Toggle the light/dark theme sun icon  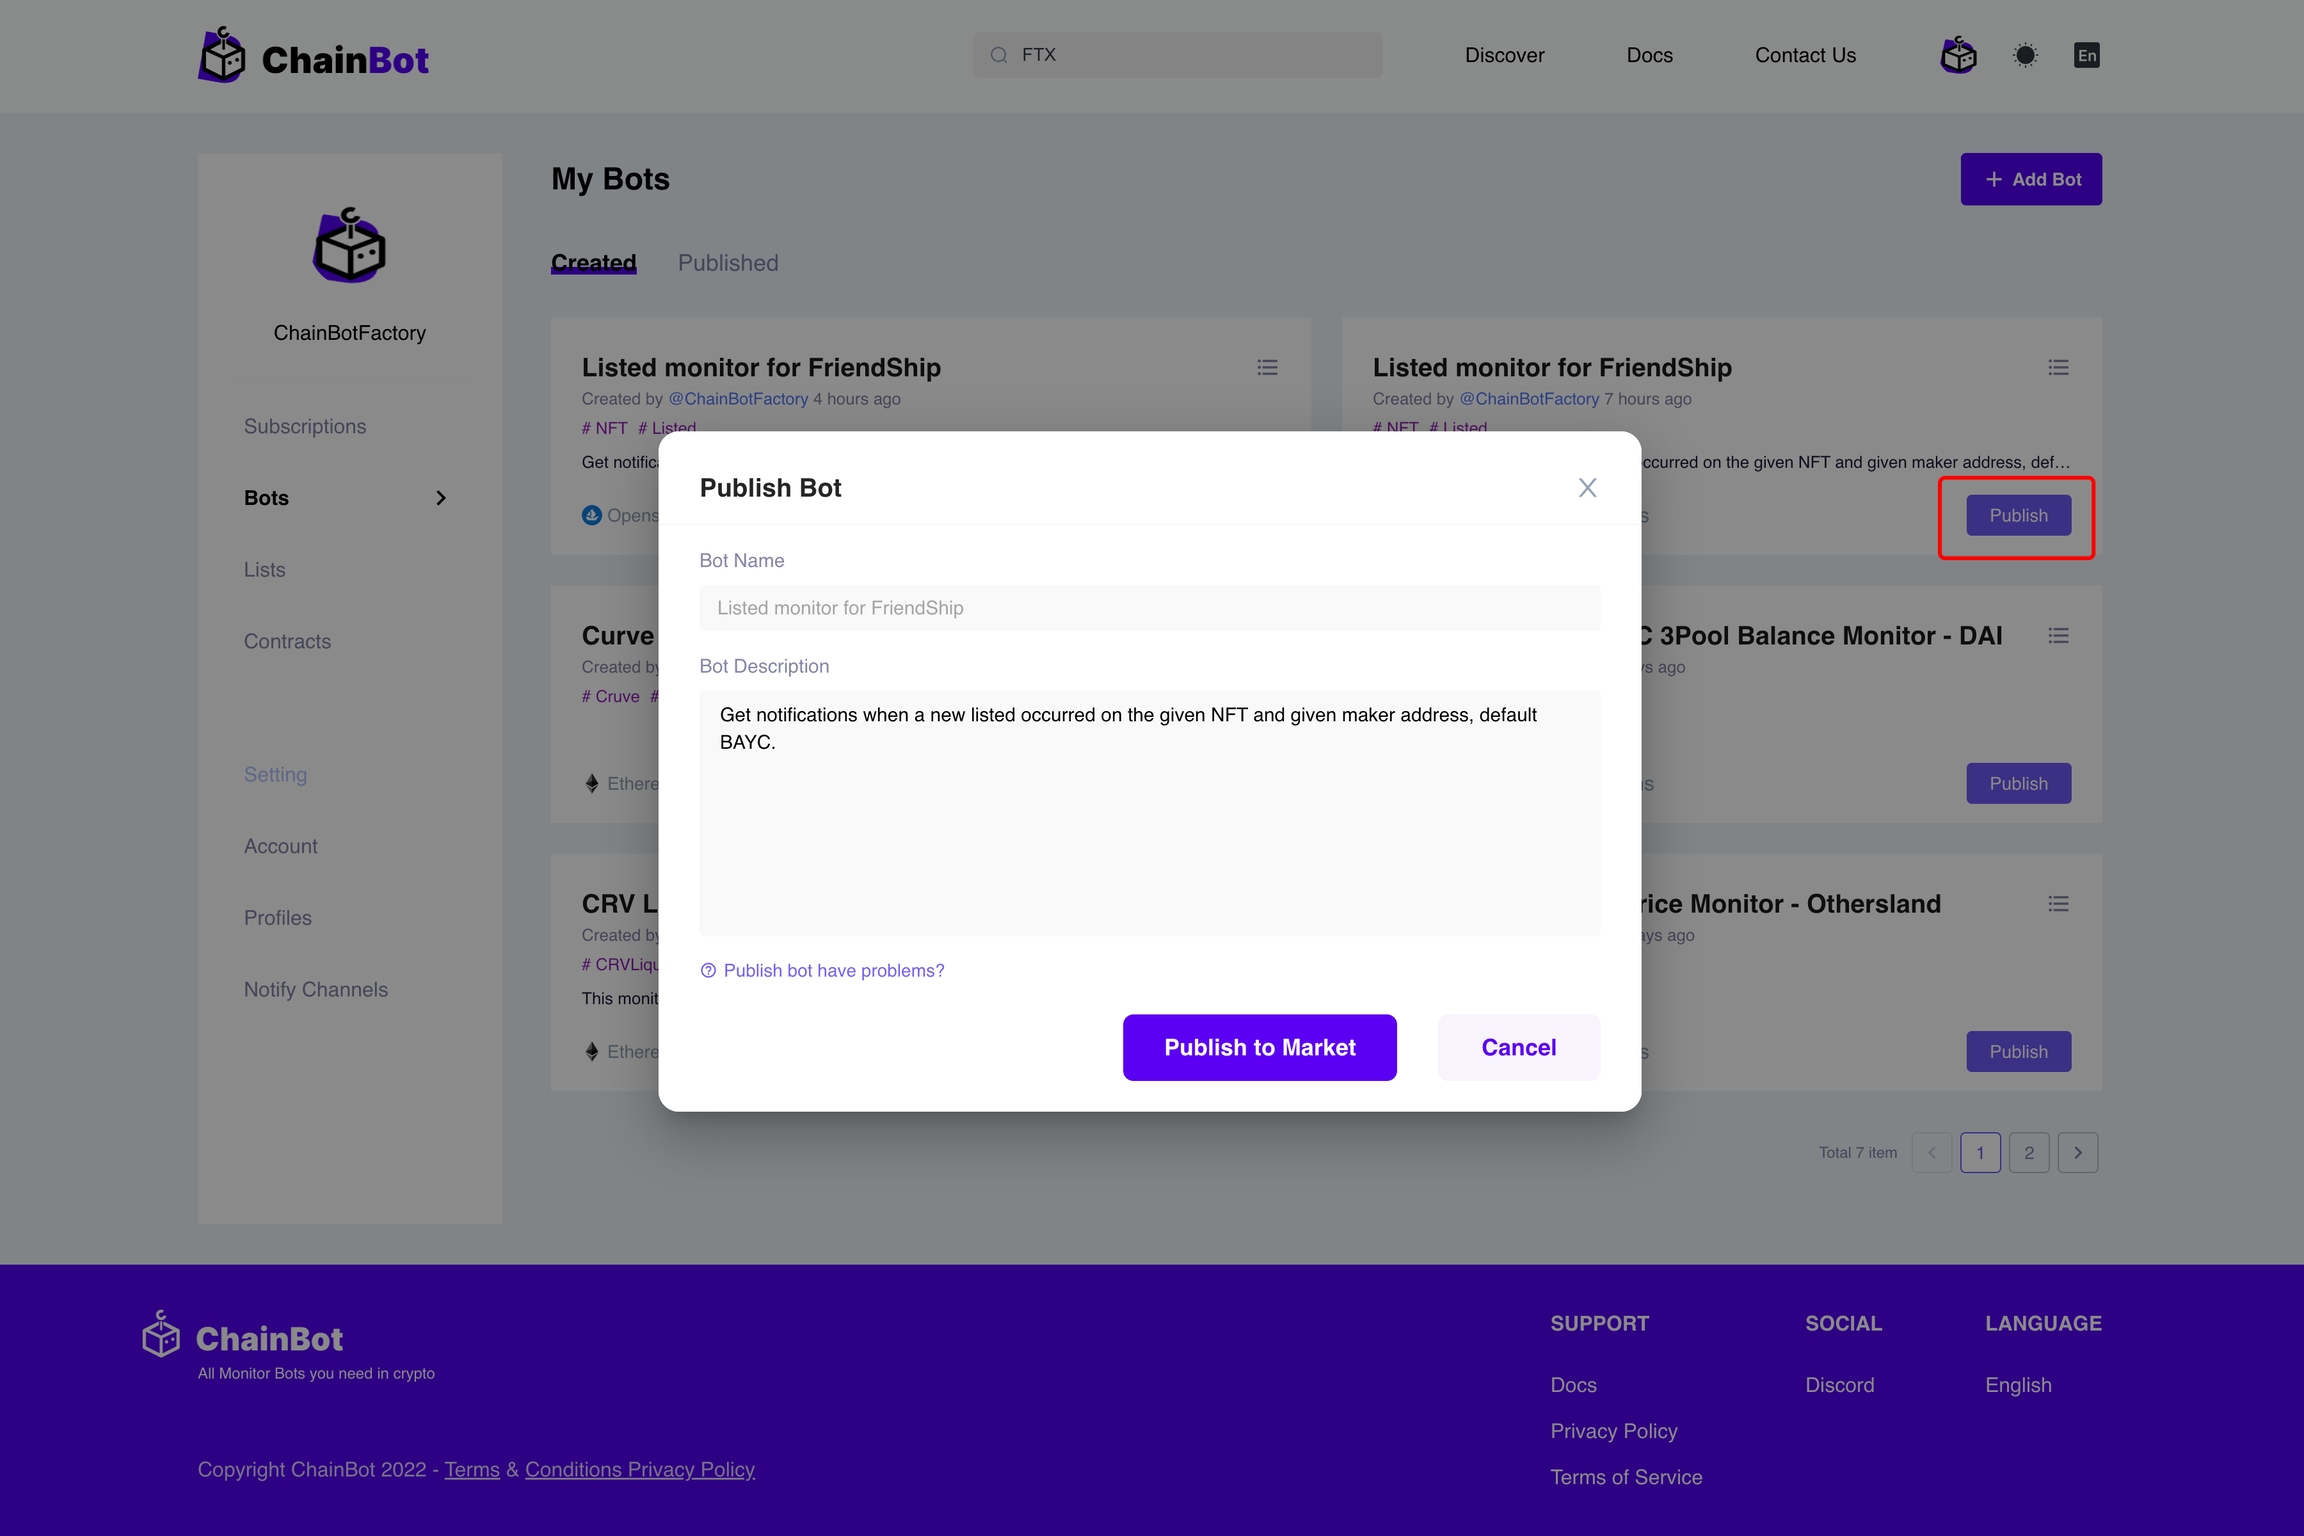2025,55
